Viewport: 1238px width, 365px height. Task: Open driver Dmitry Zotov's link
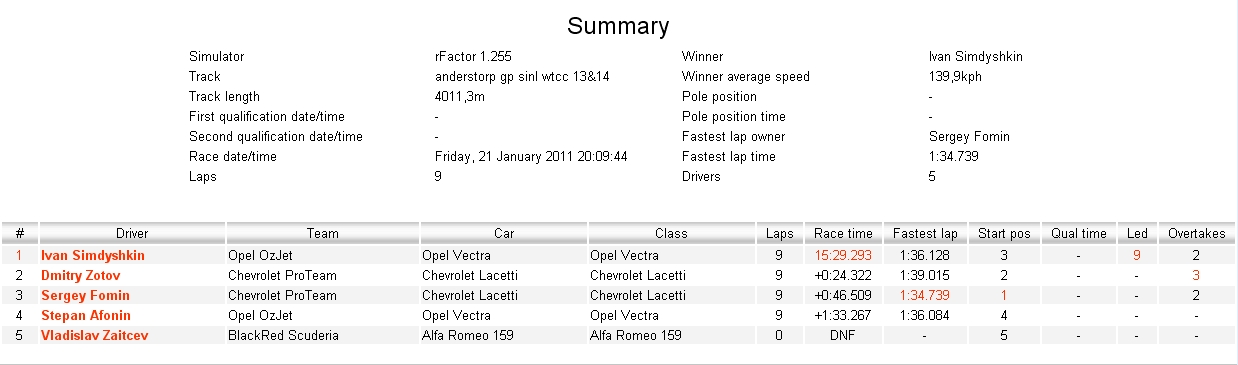point(81,275)
